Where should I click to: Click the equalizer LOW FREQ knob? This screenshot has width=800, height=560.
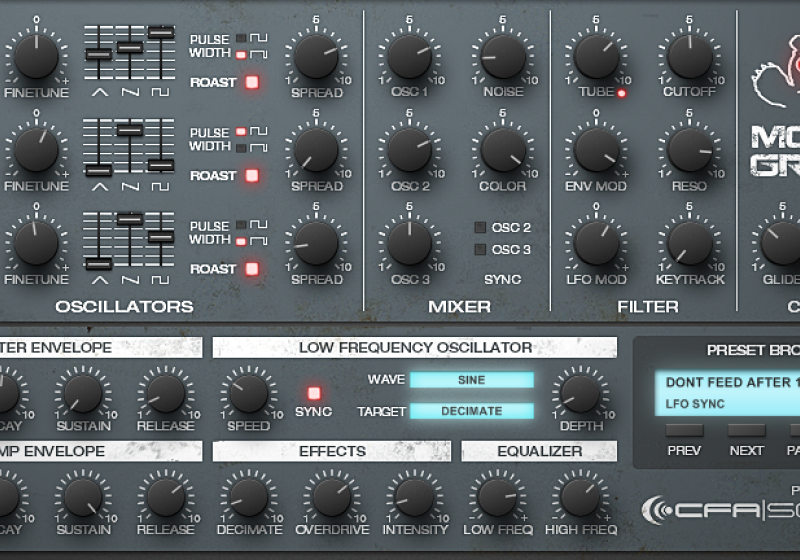497,498
